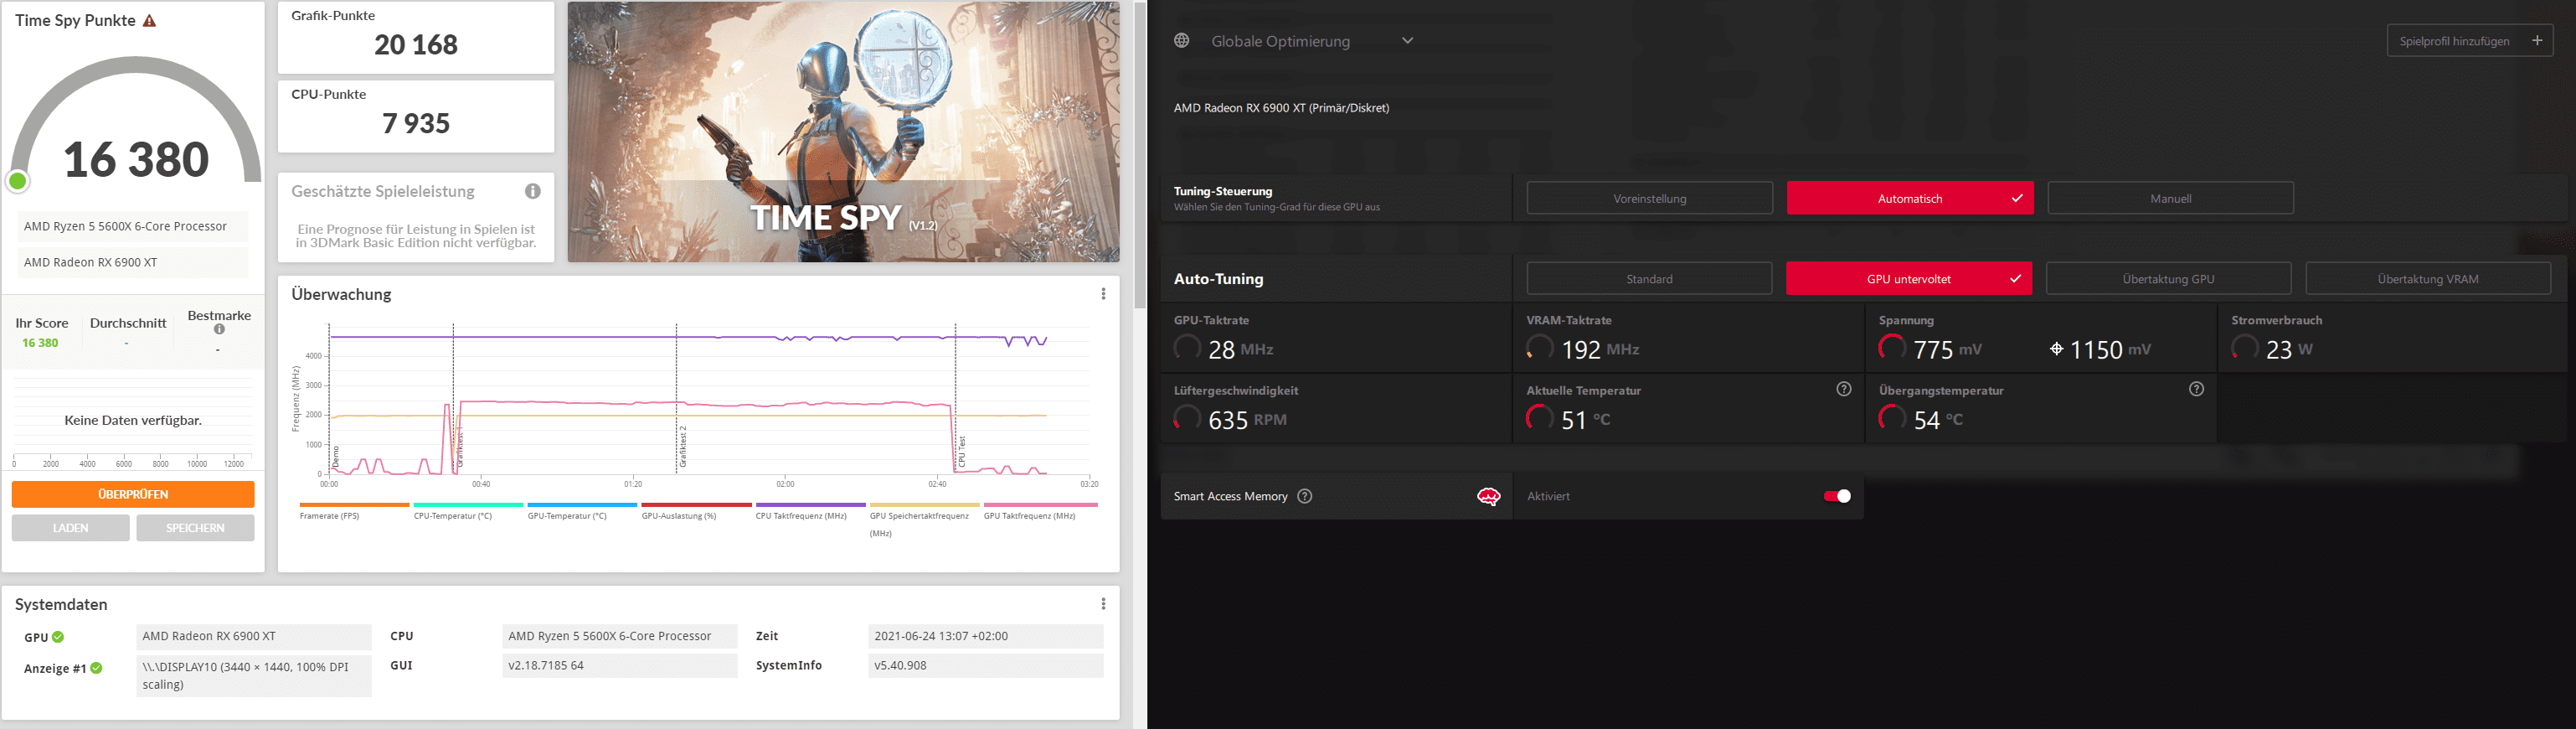Click the info icon under Bestmarke
Image resolution: width=2576 pixels, height=729 pixels.
(x=219, y=329)
